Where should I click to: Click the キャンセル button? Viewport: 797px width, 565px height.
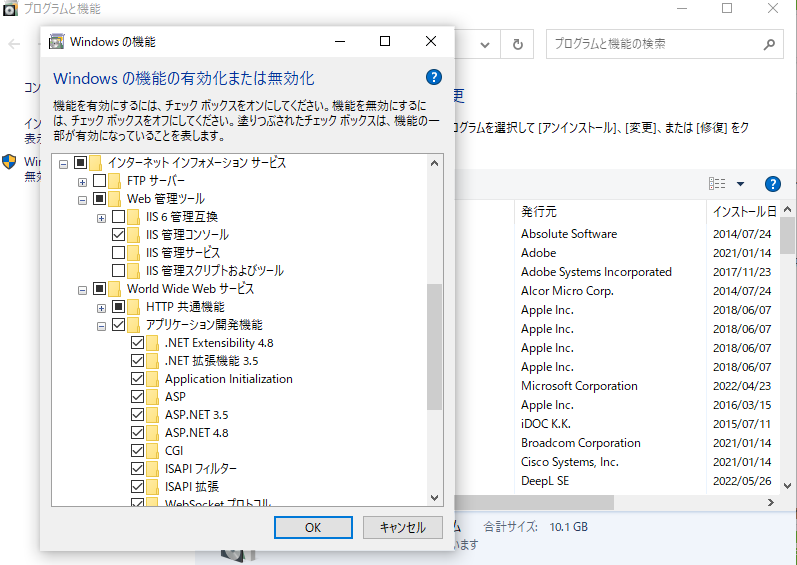click(403, 527)
